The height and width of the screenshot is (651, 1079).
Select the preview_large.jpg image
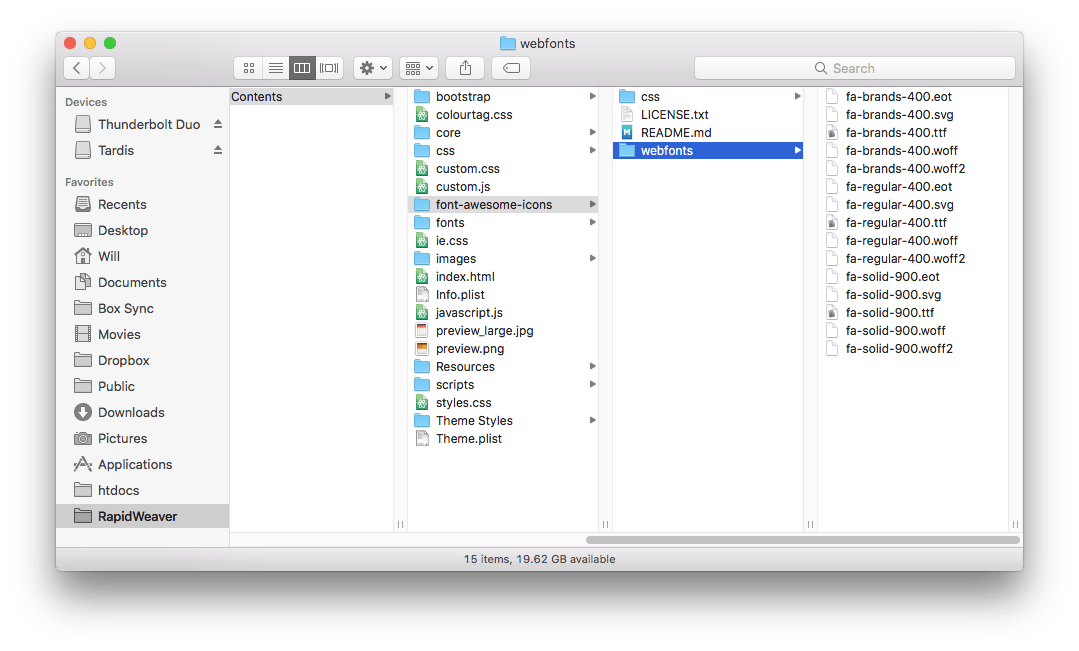click(x=483, y=330)
